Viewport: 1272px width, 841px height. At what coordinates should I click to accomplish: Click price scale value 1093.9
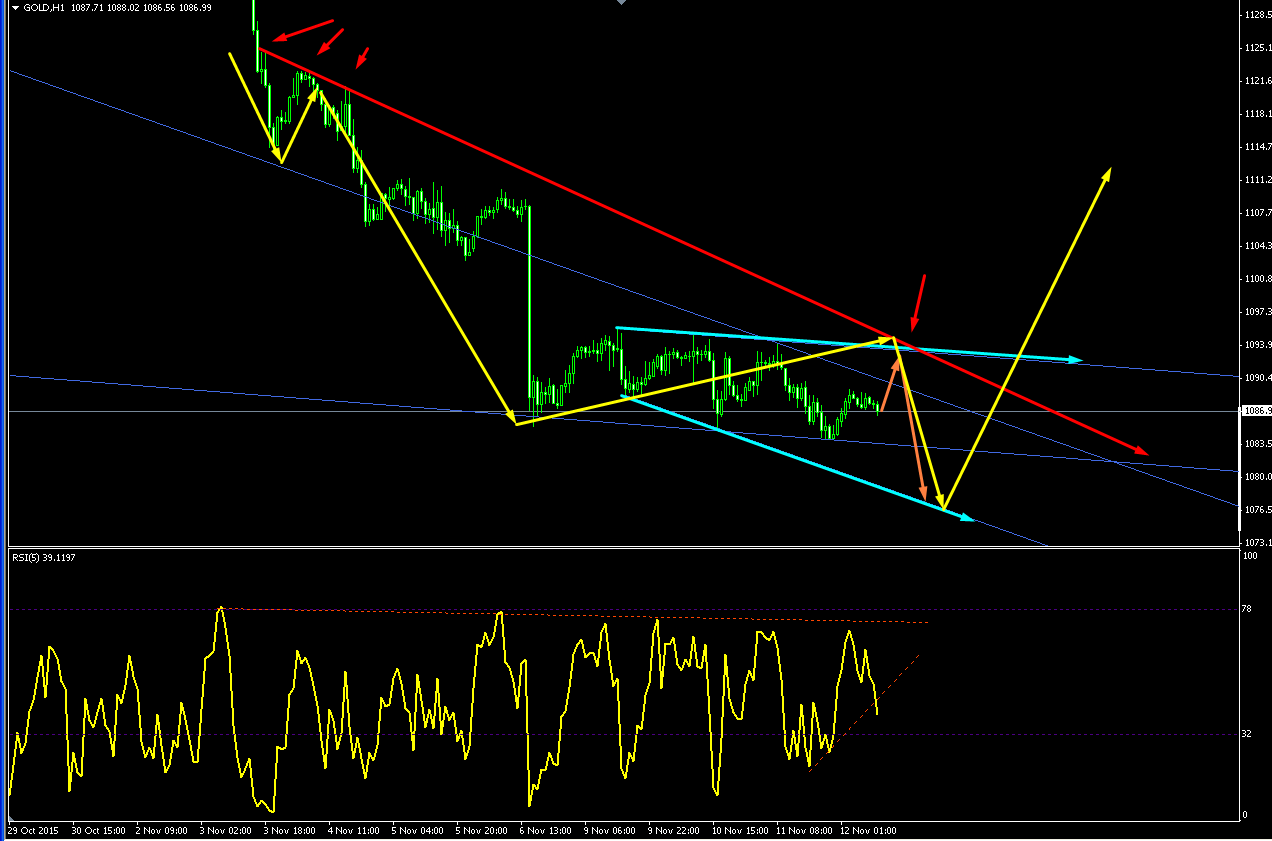[1257, 345]
